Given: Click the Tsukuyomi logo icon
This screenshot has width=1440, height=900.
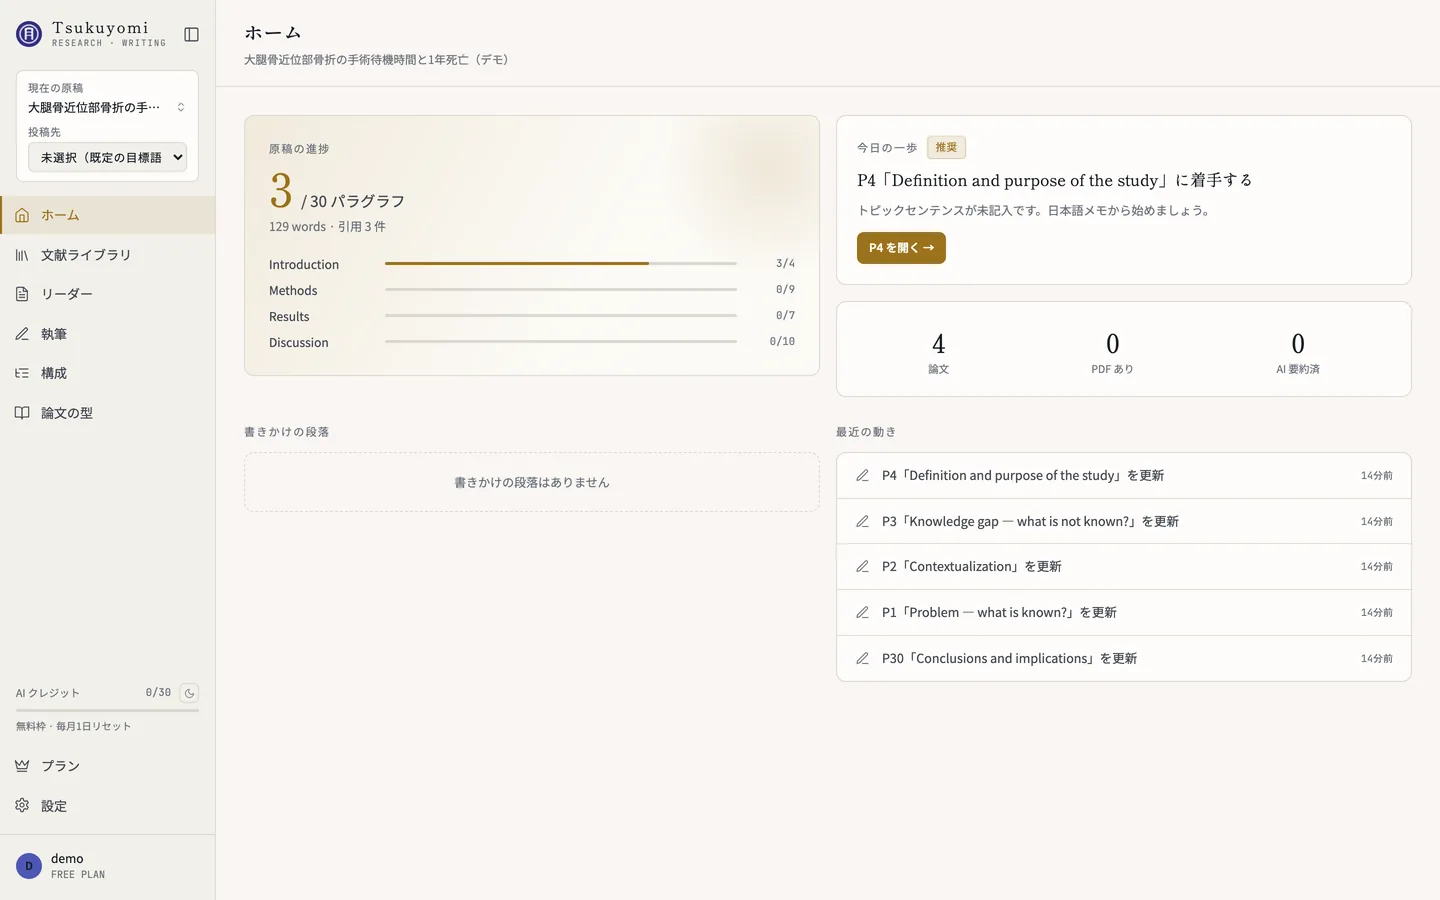Looking at the screenshot, I should pos(29,34).
